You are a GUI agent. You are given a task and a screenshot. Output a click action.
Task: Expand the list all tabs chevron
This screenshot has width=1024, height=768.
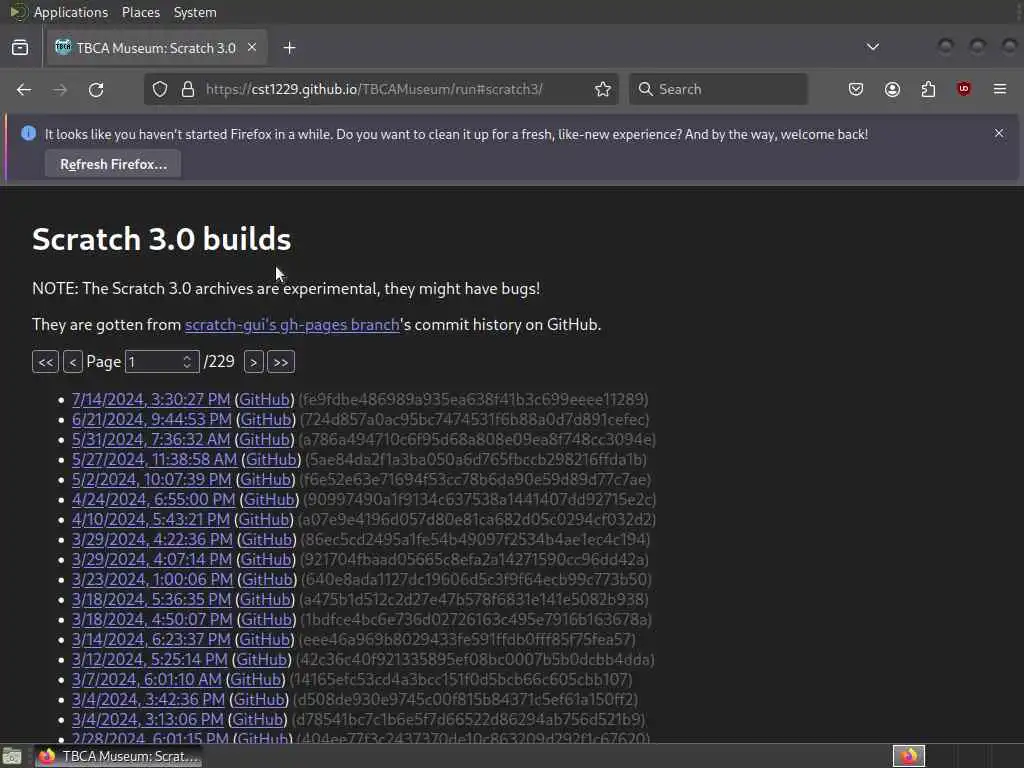[872, 47]
